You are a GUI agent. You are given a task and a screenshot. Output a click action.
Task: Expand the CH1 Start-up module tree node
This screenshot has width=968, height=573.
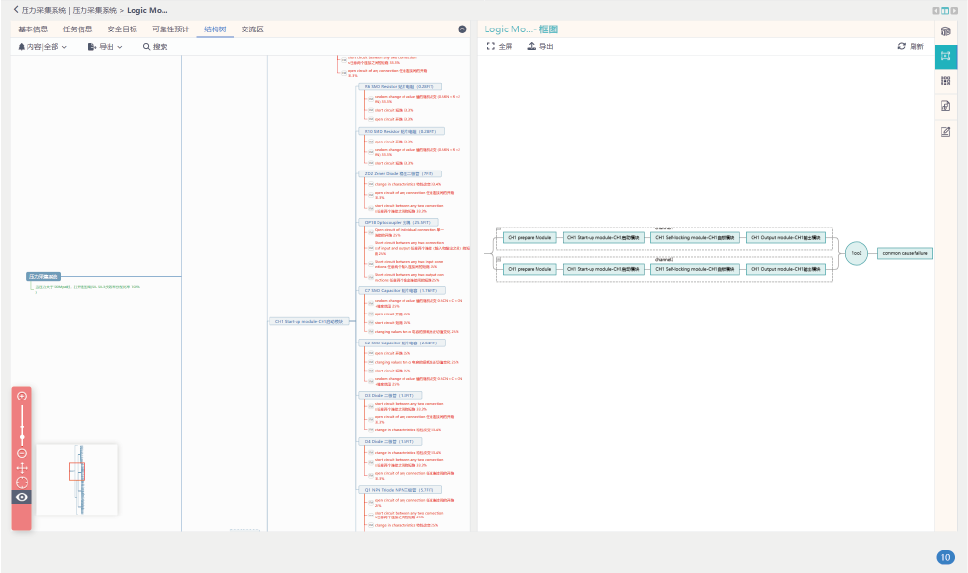tap(308, 322)
